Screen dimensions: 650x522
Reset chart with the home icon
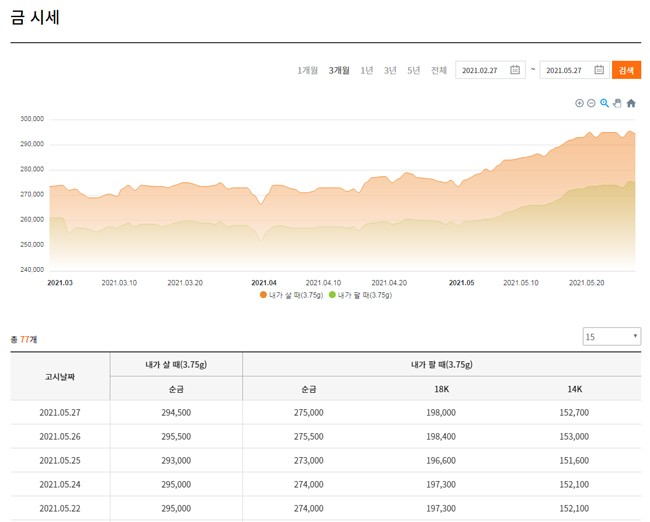point(631,103)
